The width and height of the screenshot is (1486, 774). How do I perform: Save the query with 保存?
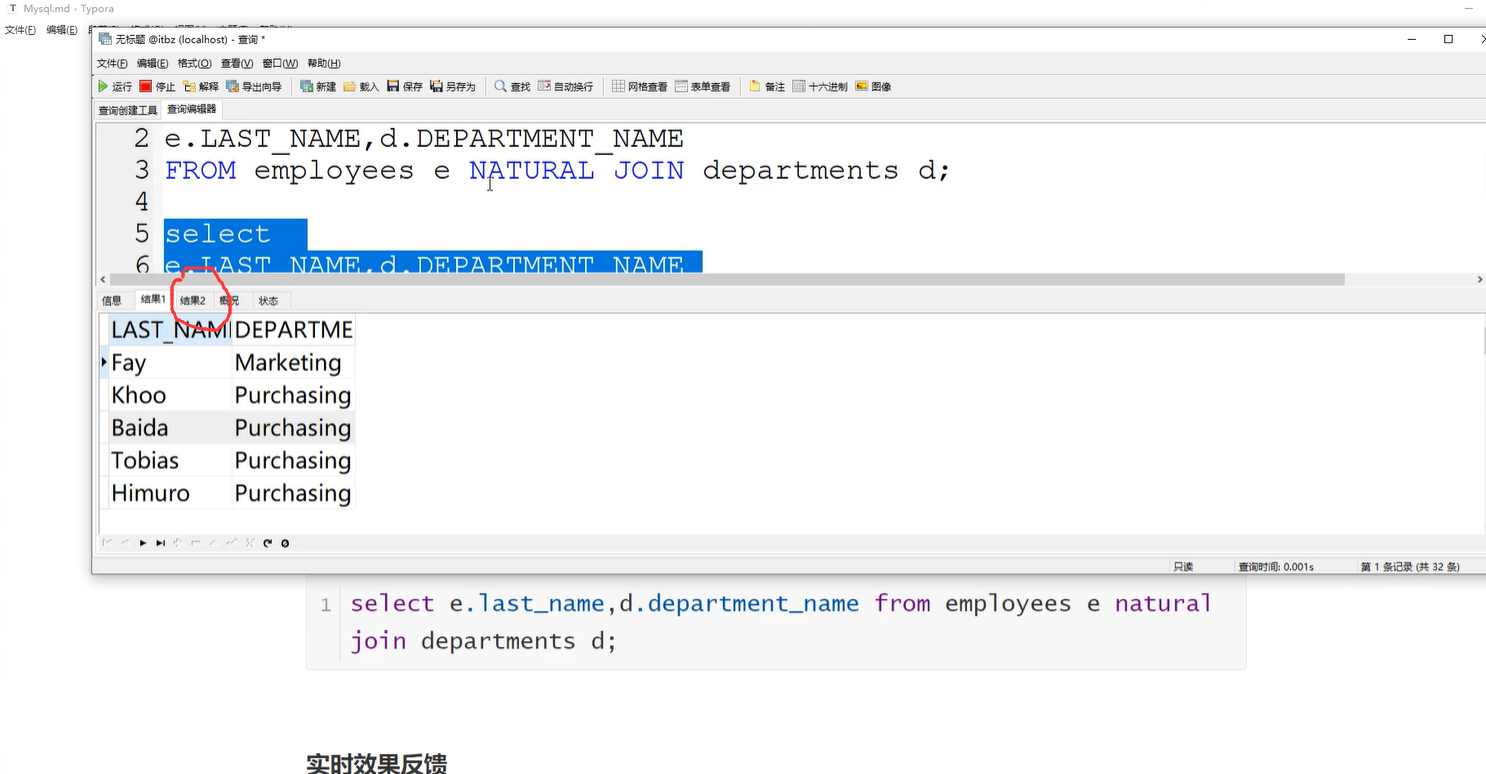(405, 87)
